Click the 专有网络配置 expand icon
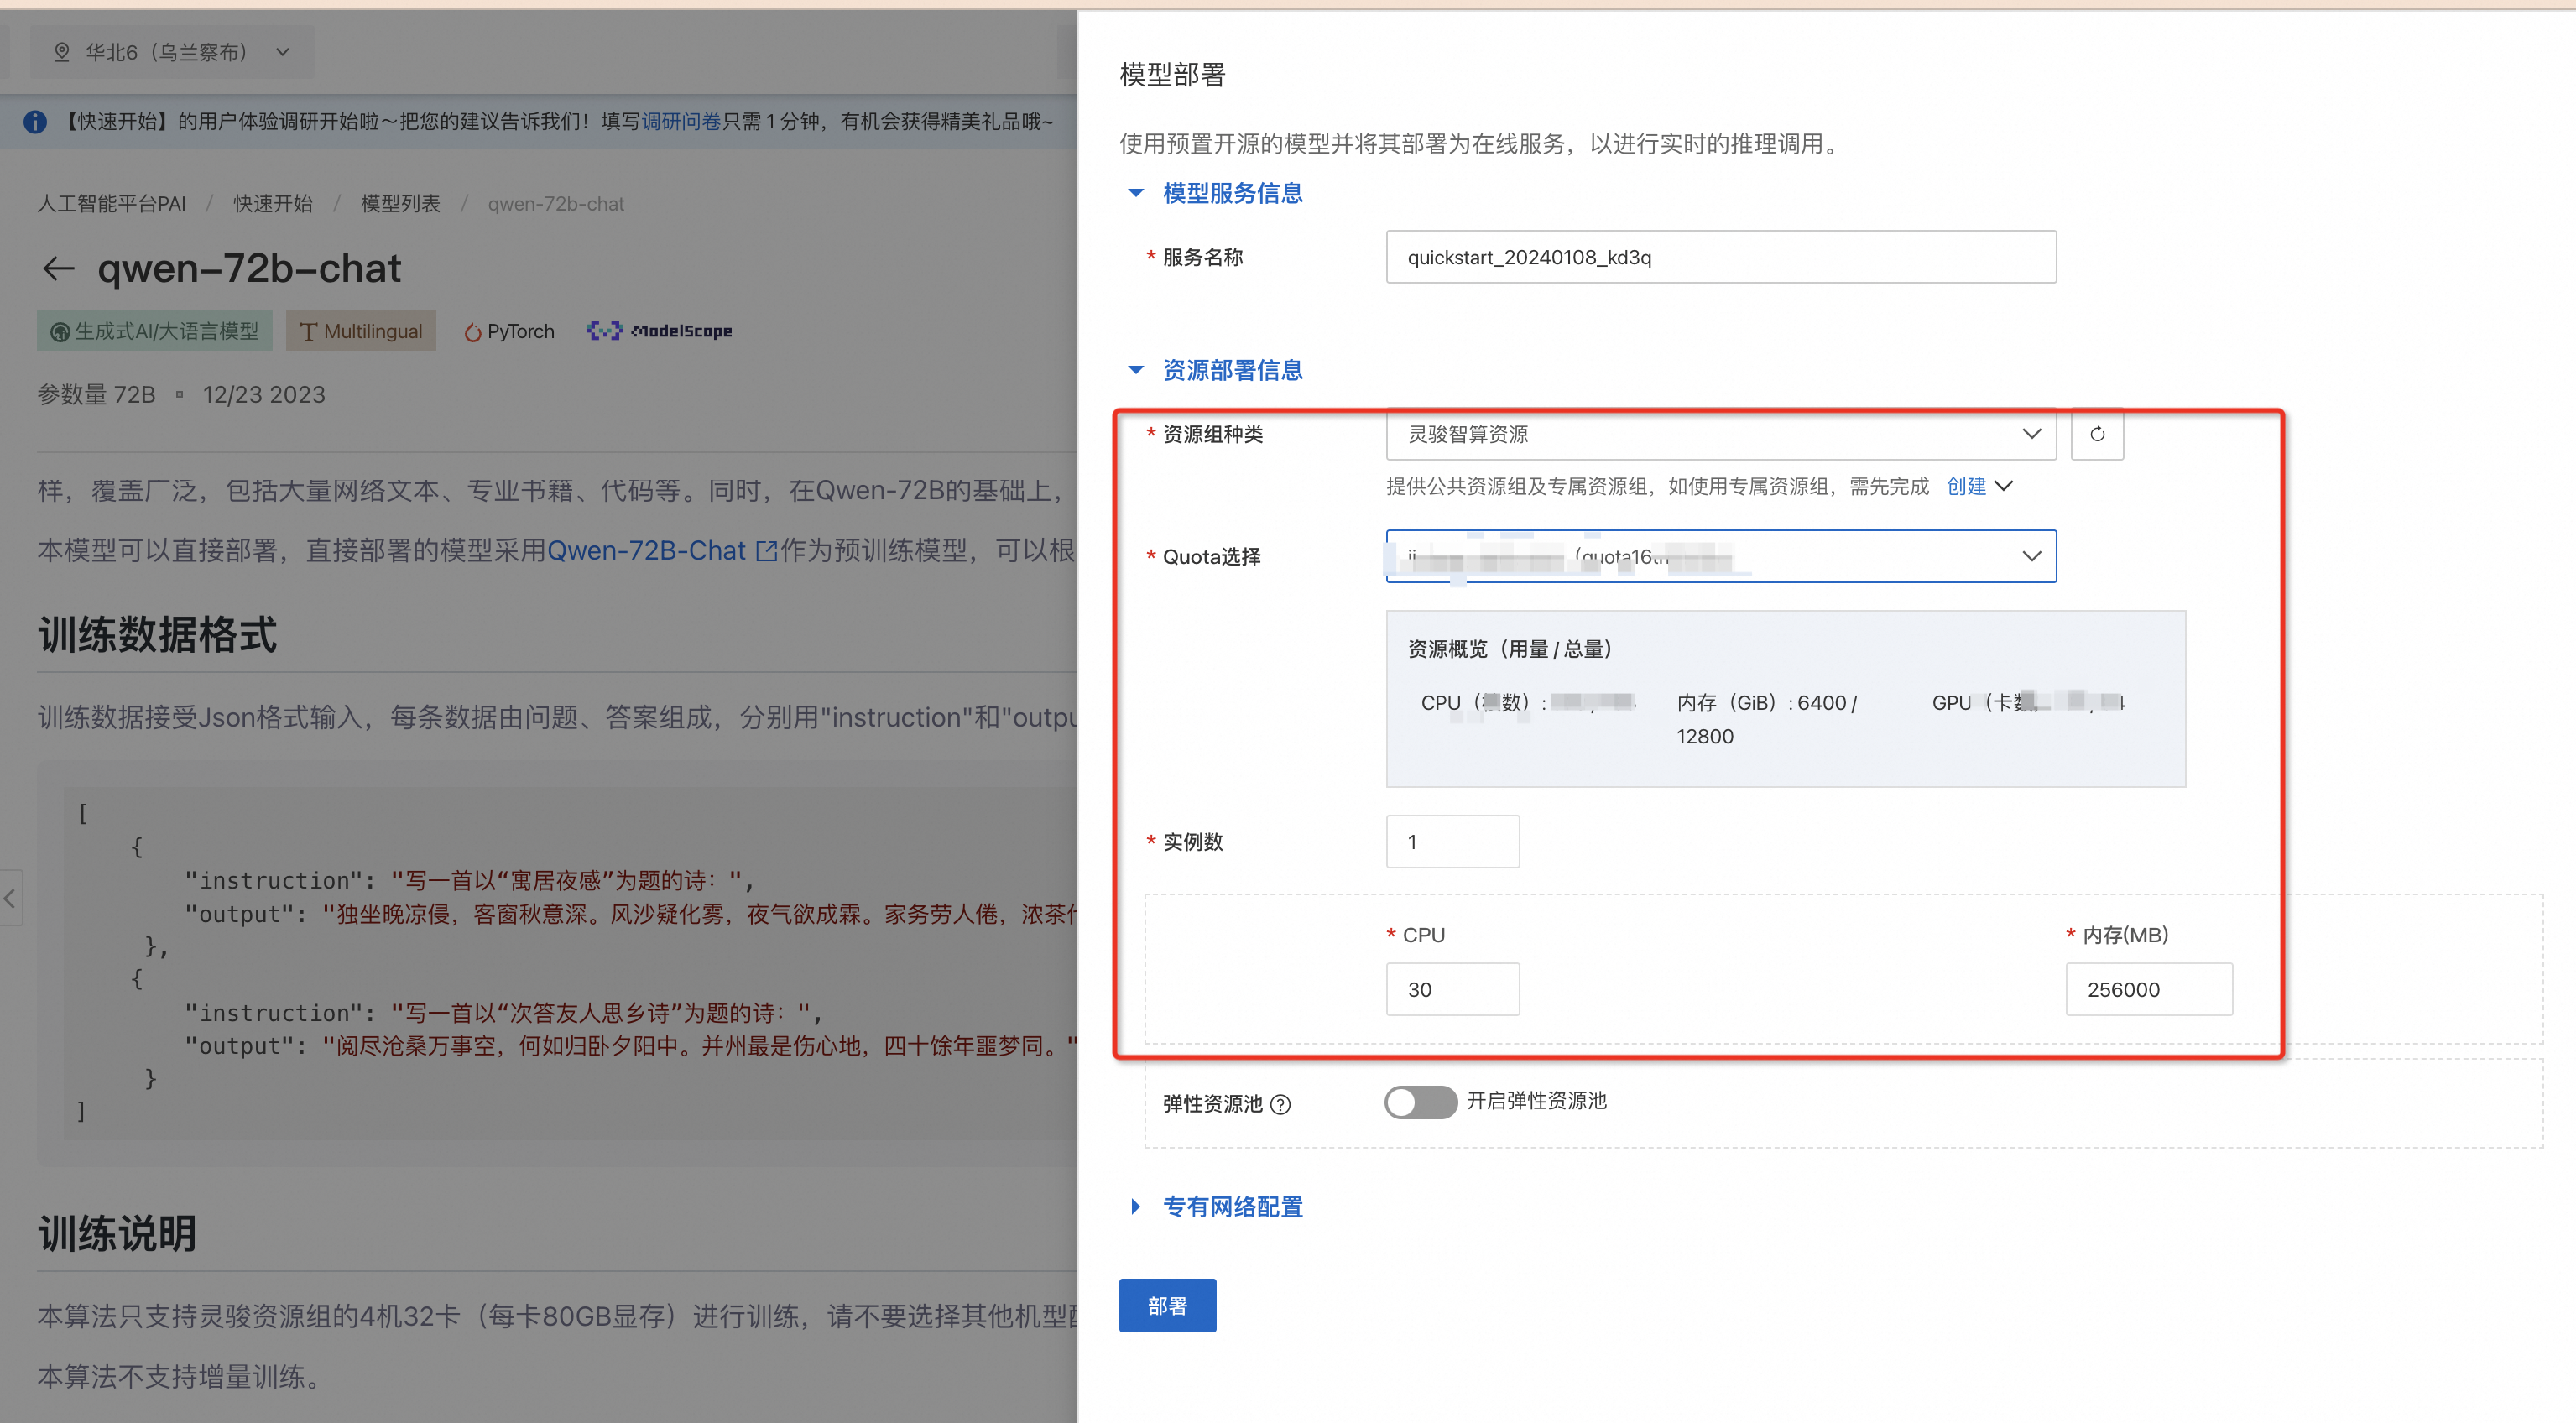 [1135, 1207]
